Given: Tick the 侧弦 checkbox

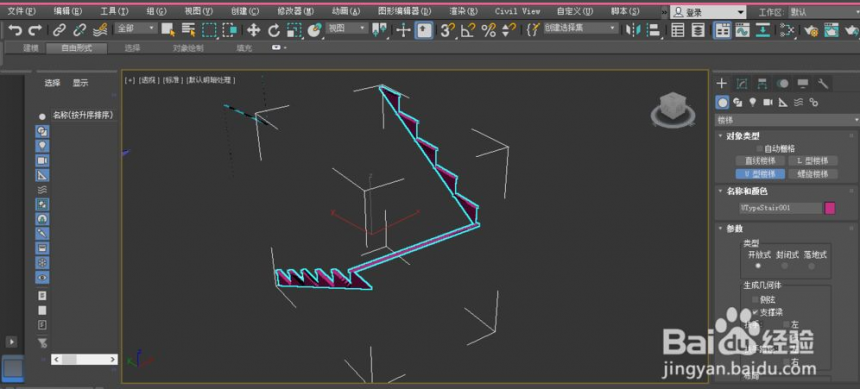Looking at the screenshot, I should (x=756, y=300).
